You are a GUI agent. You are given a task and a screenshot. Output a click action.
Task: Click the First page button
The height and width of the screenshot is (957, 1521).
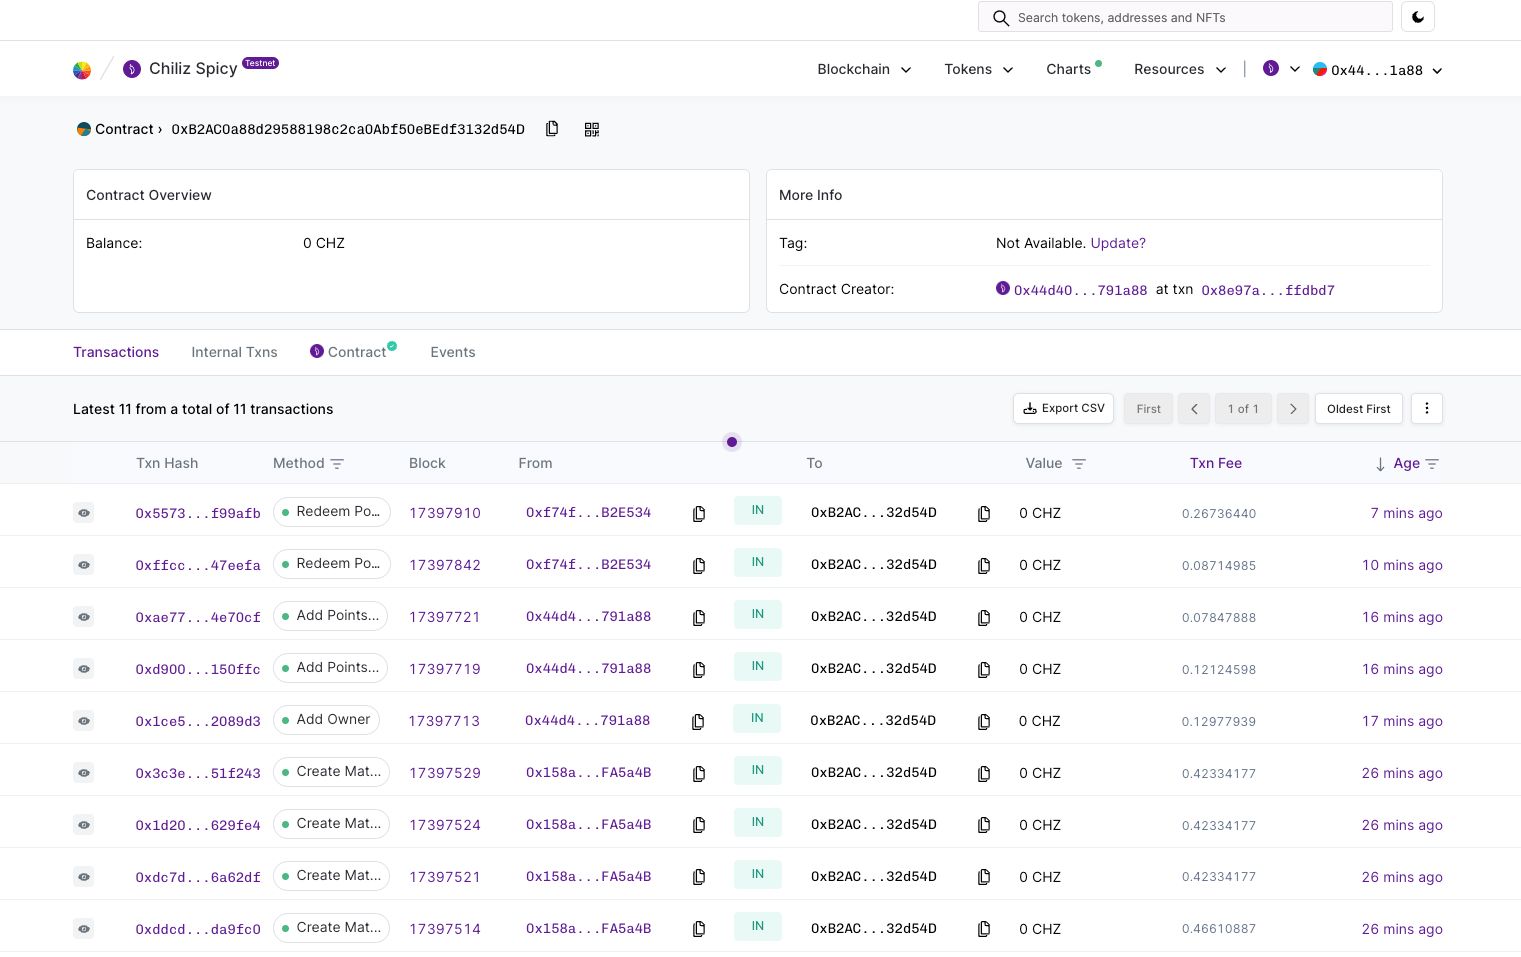pyautogui.click(x=1148, y=408)
